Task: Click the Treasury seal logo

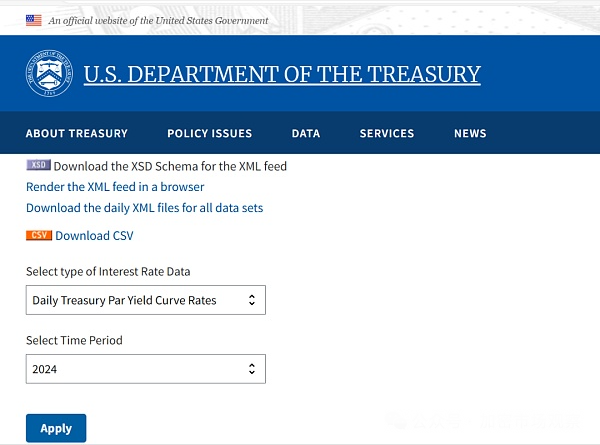Action: 48,74
